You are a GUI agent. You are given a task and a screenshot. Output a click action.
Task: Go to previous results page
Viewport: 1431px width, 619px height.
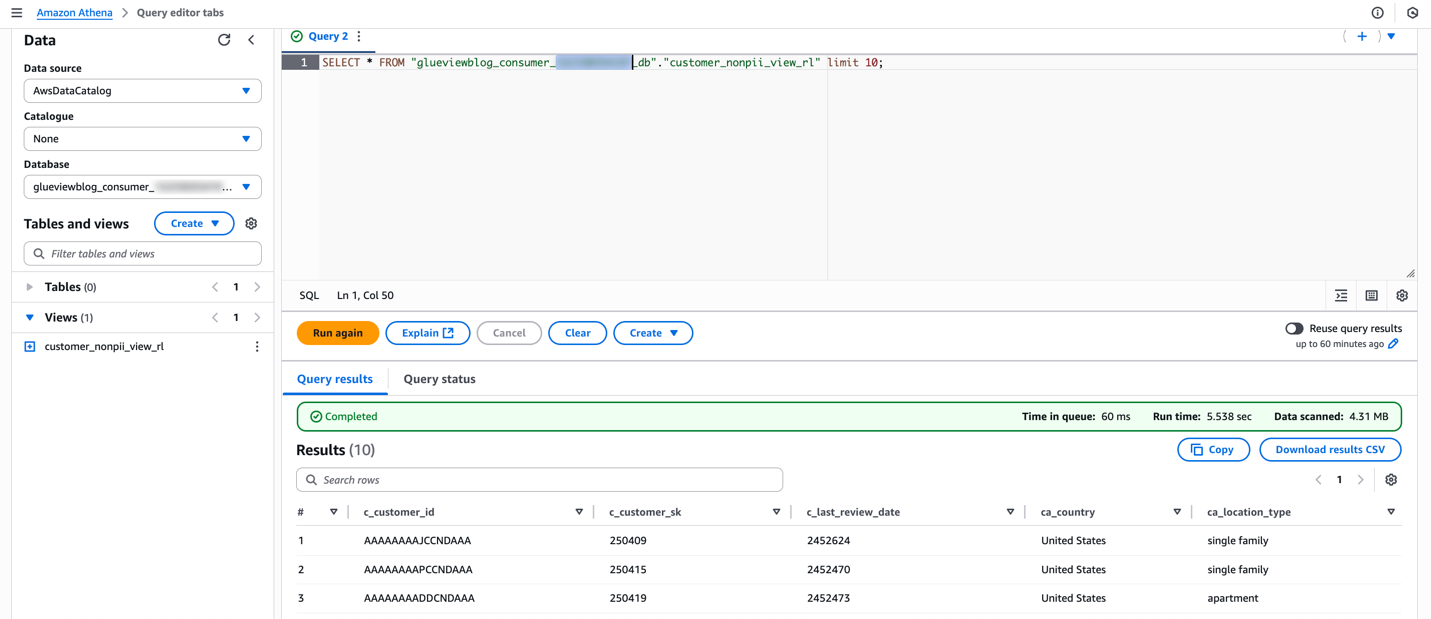1318,480
